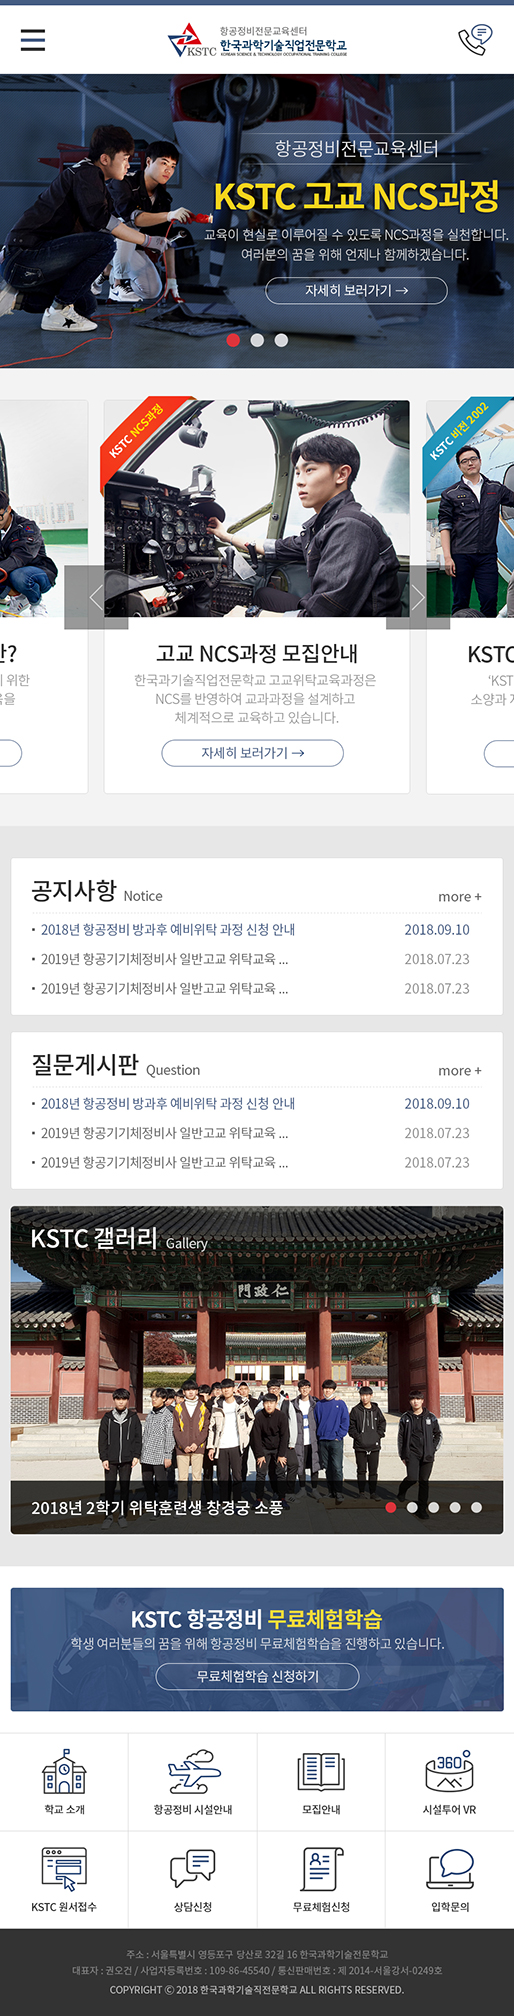Screen dimensions: 514x2016
Task: Click 무료체험학습 신청하기 button
Action: tap(257, 1676)
